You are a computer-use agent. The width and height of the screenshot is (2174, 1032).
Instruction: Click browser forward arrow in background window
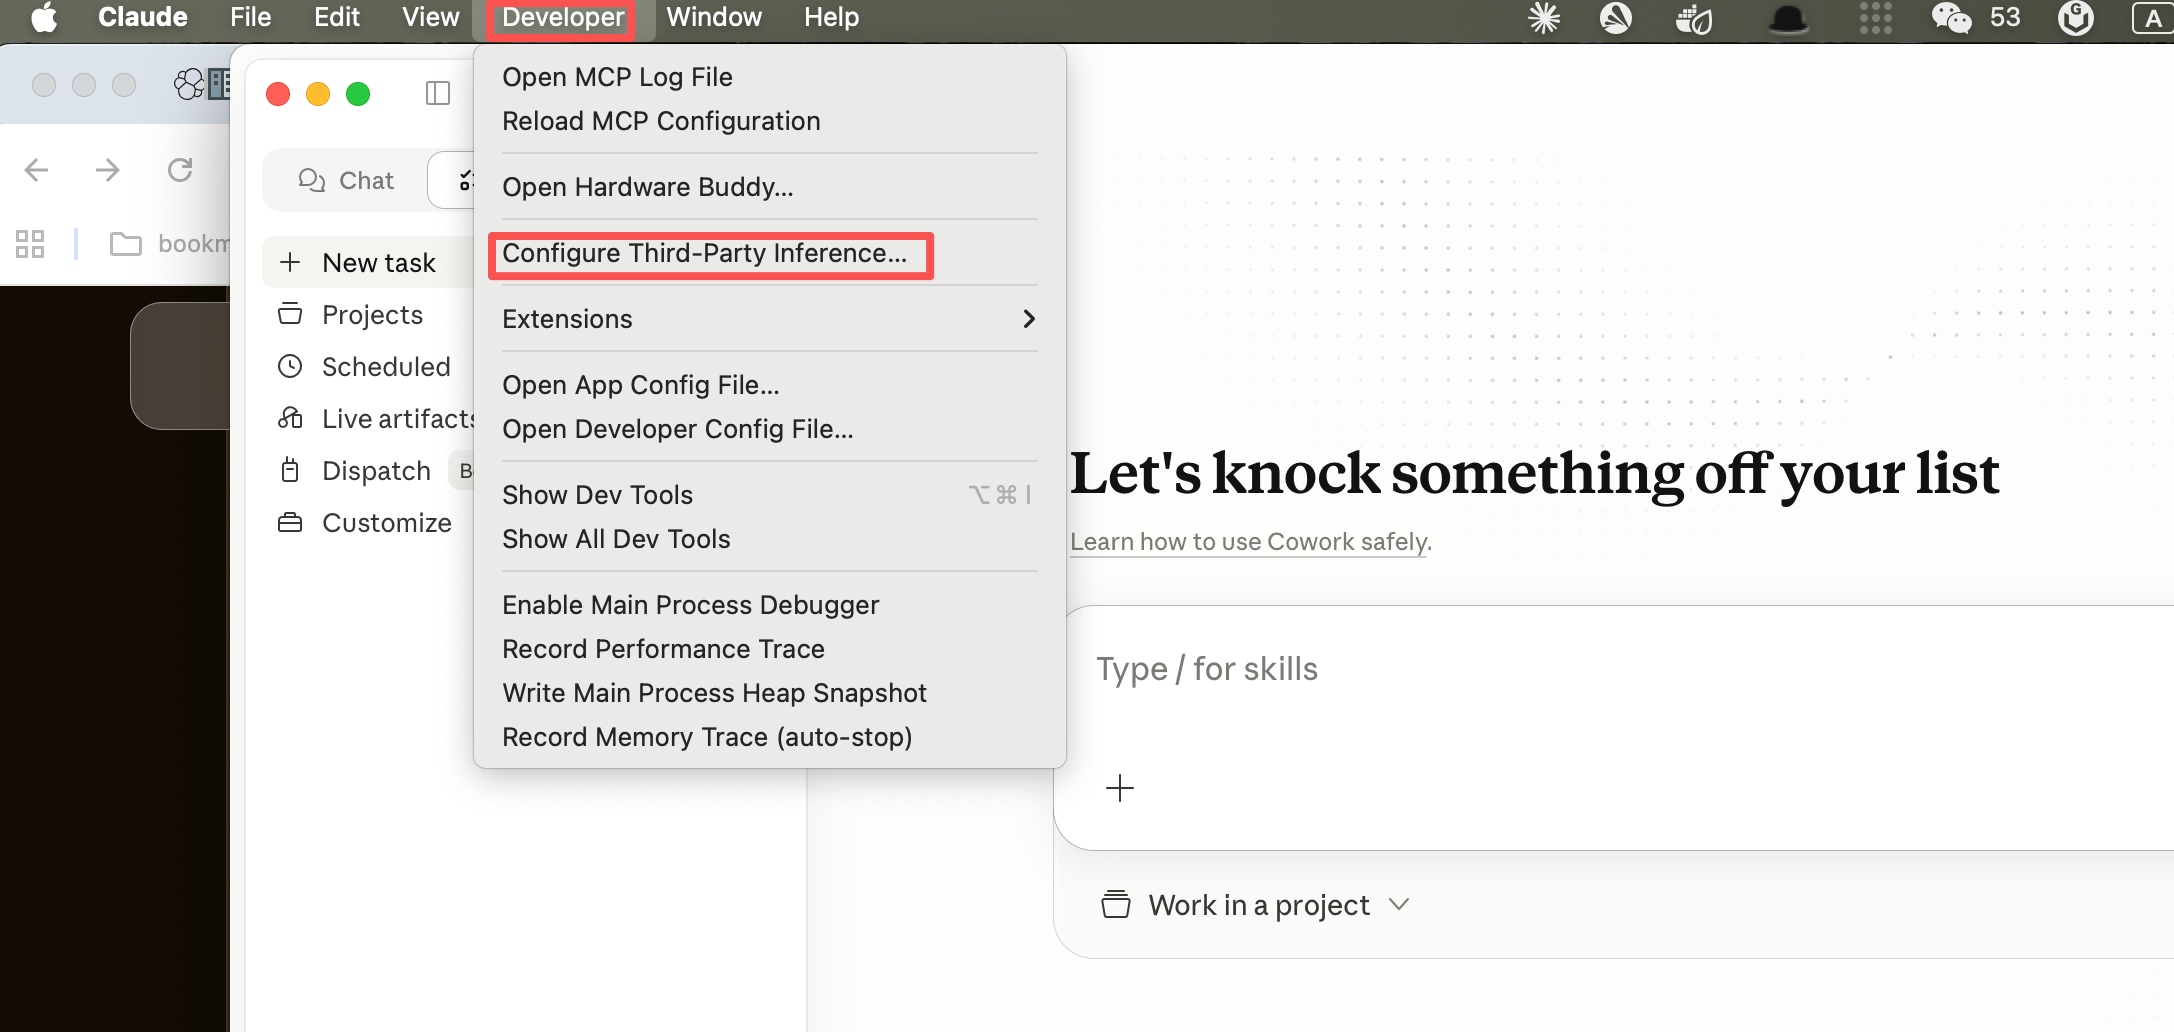[x=107, y=170]
